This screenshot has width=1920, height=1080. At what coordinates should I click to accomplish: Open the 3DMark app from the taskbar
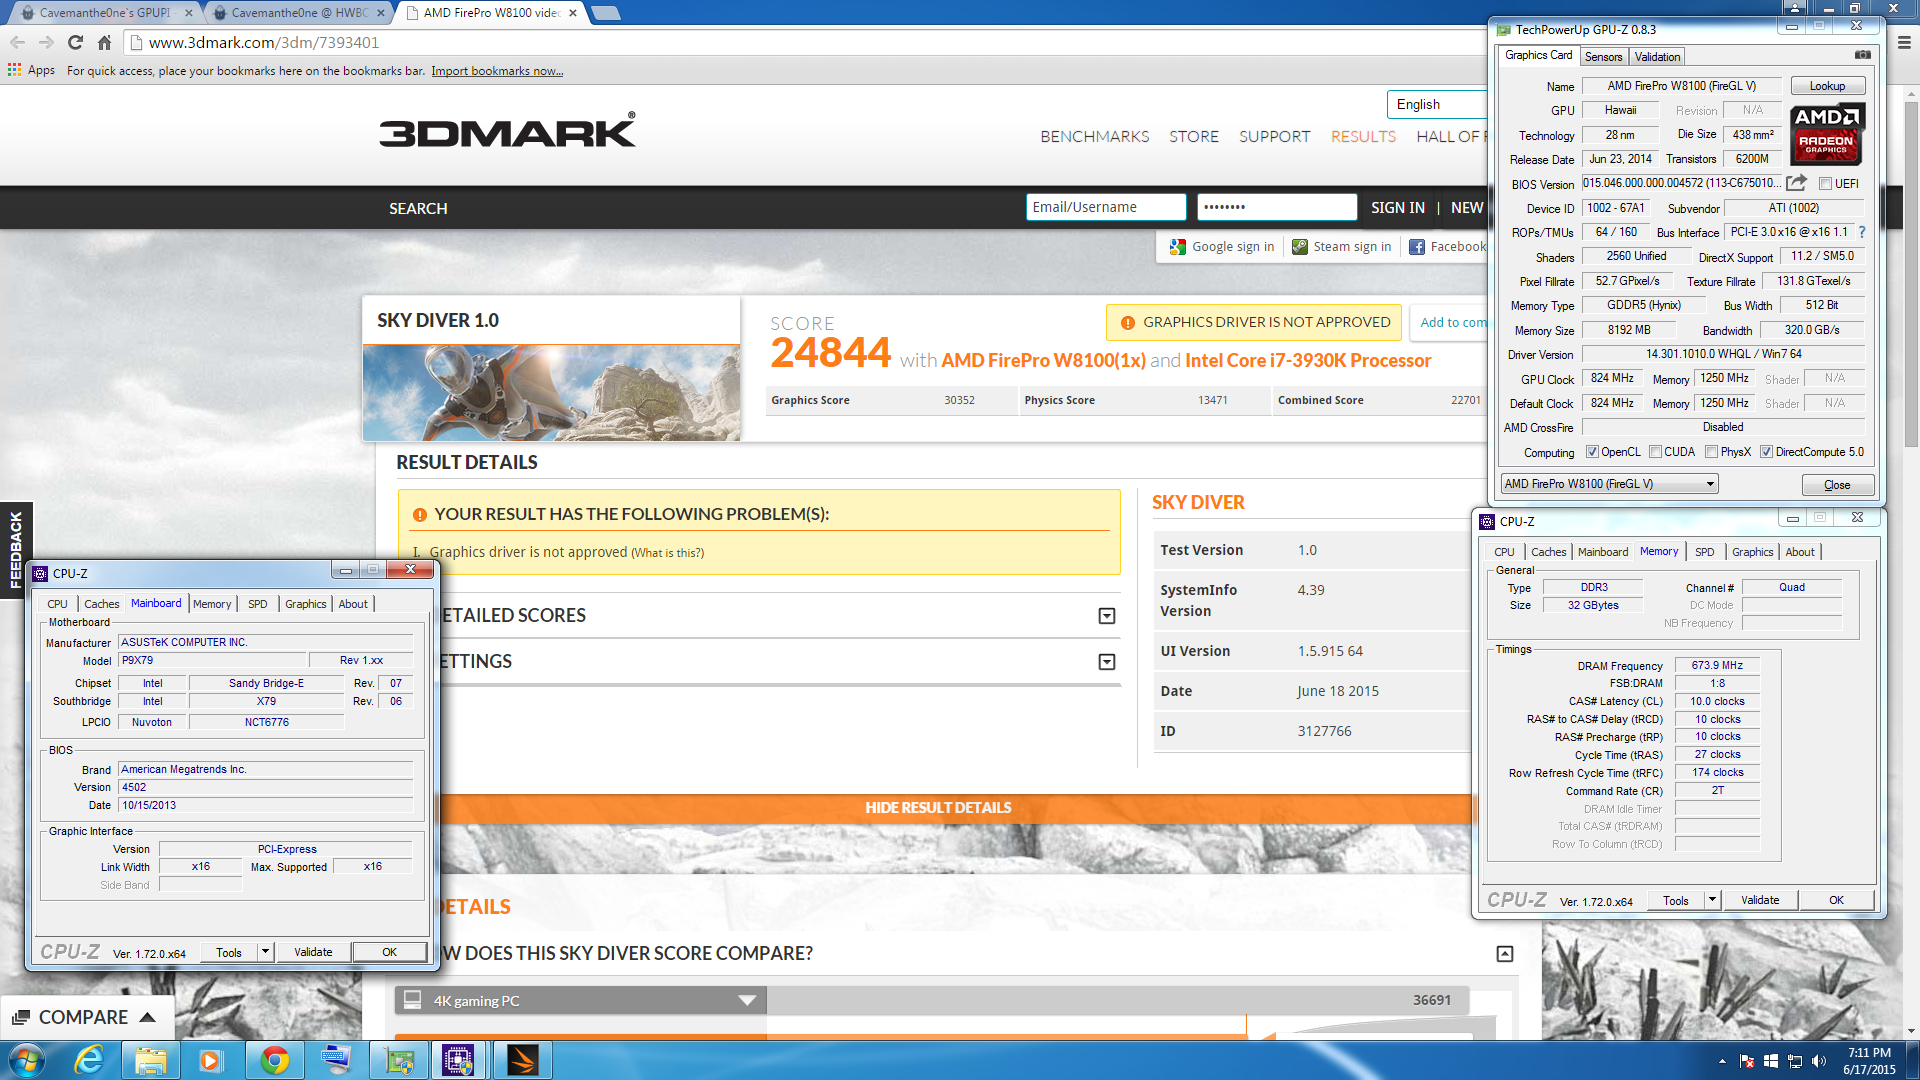(x=522, y=1060)
